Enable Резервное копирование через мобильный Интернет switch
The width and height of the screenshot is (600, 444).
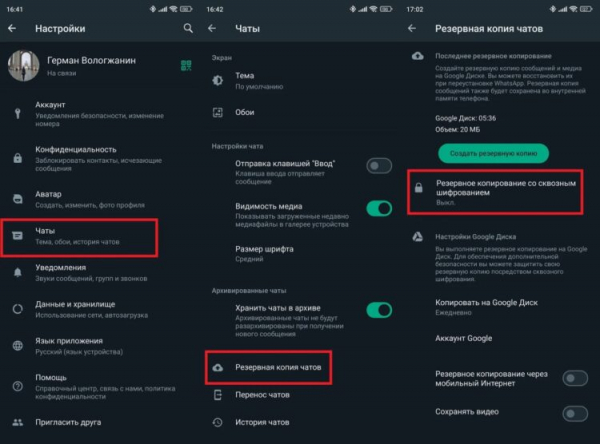point(575,378)
